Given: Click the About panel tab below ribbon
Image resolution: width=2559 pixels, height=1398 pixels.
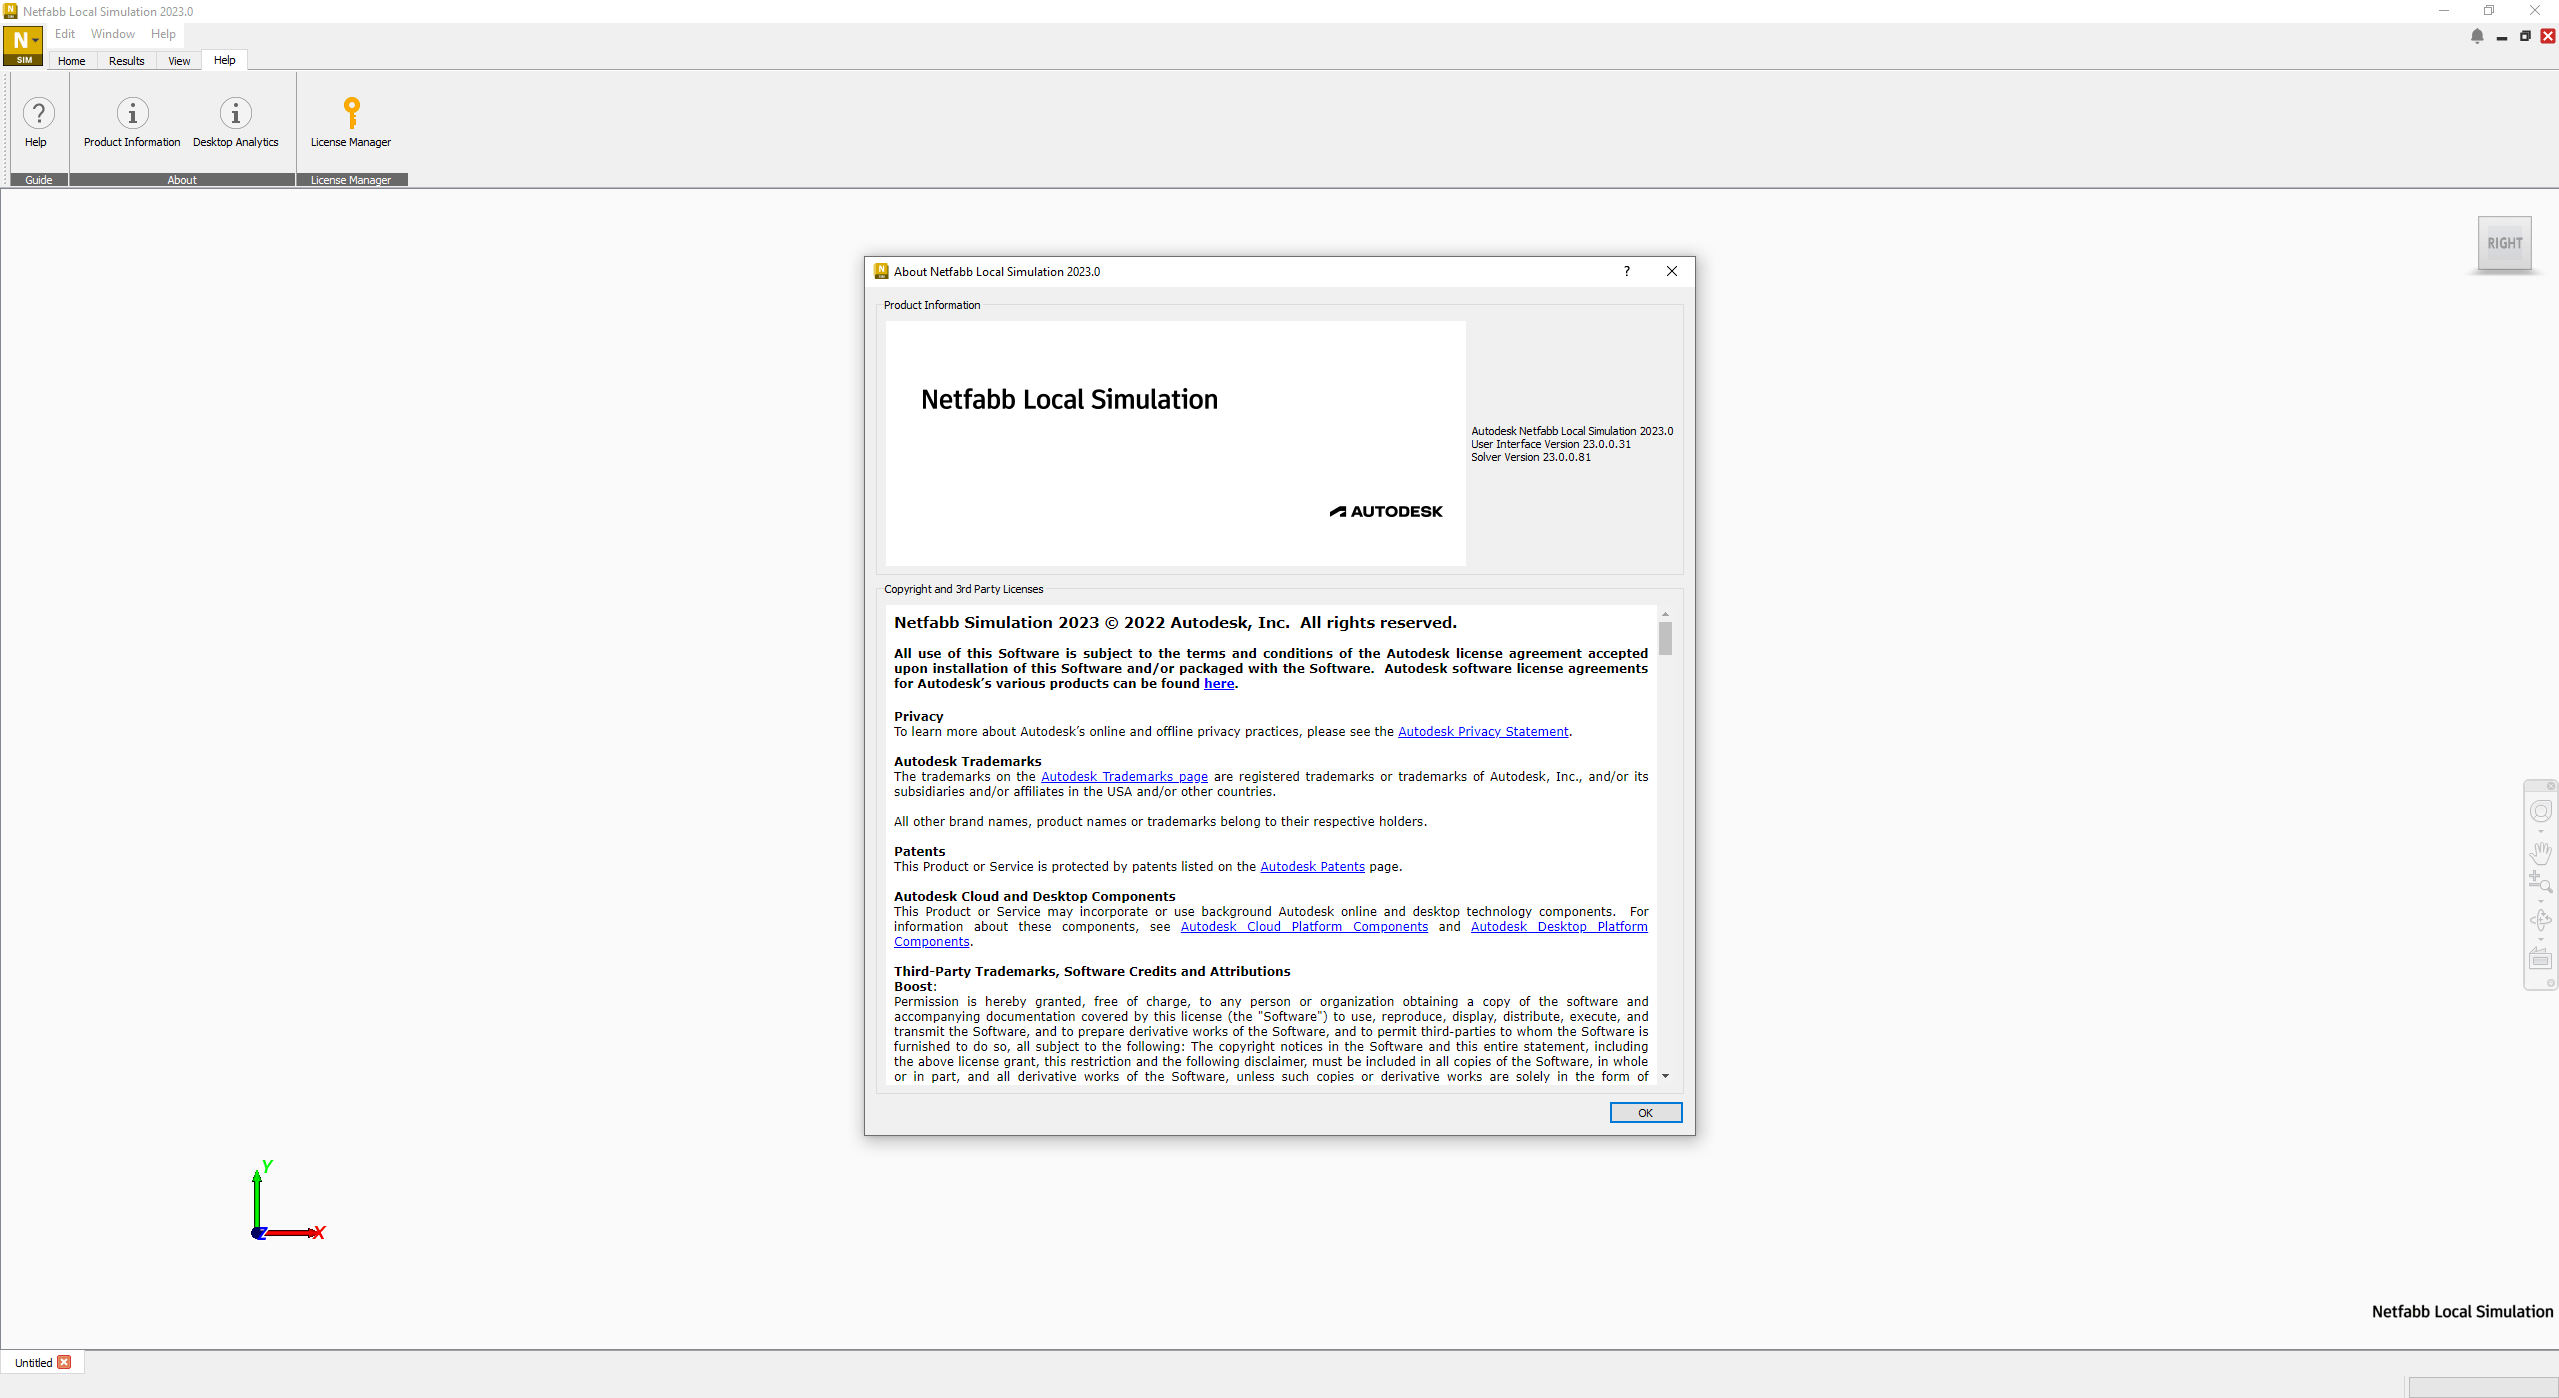Looking at the screenshot, I should coord(179,179).
